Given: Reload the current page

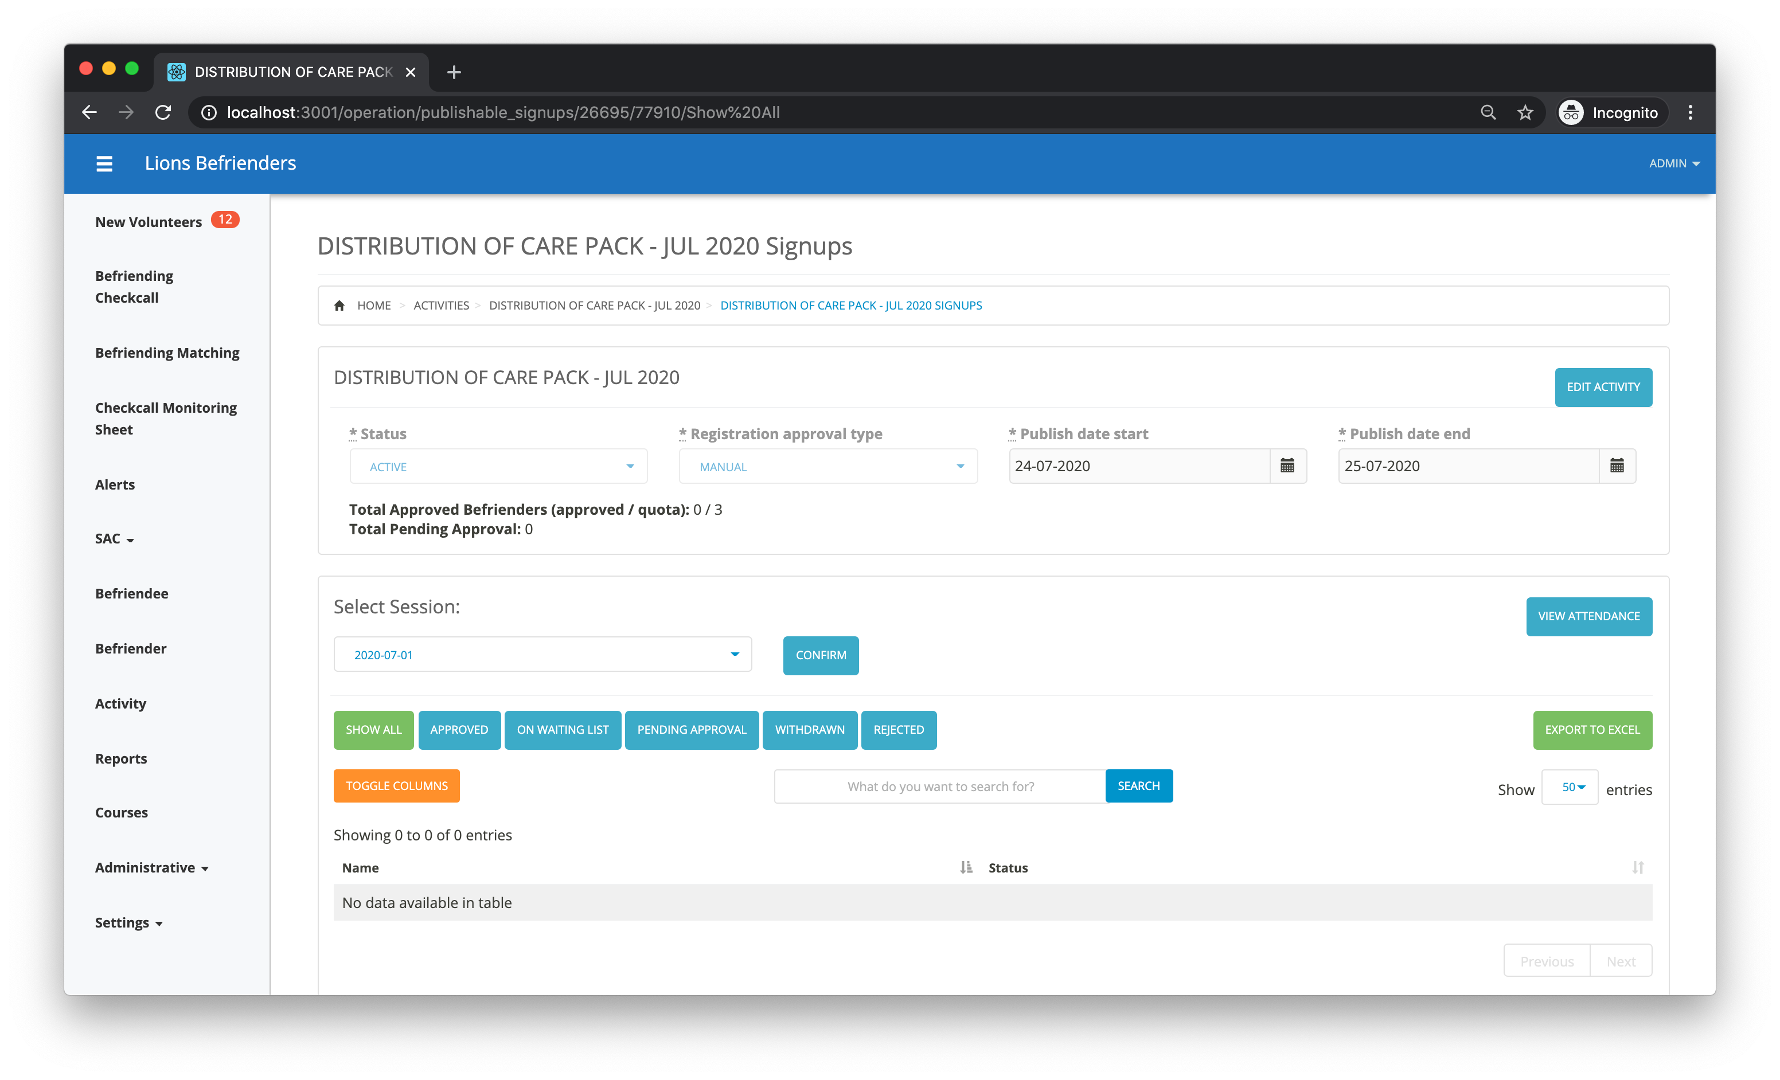Looking at the screenshot, I should click(x=163, y=113).
